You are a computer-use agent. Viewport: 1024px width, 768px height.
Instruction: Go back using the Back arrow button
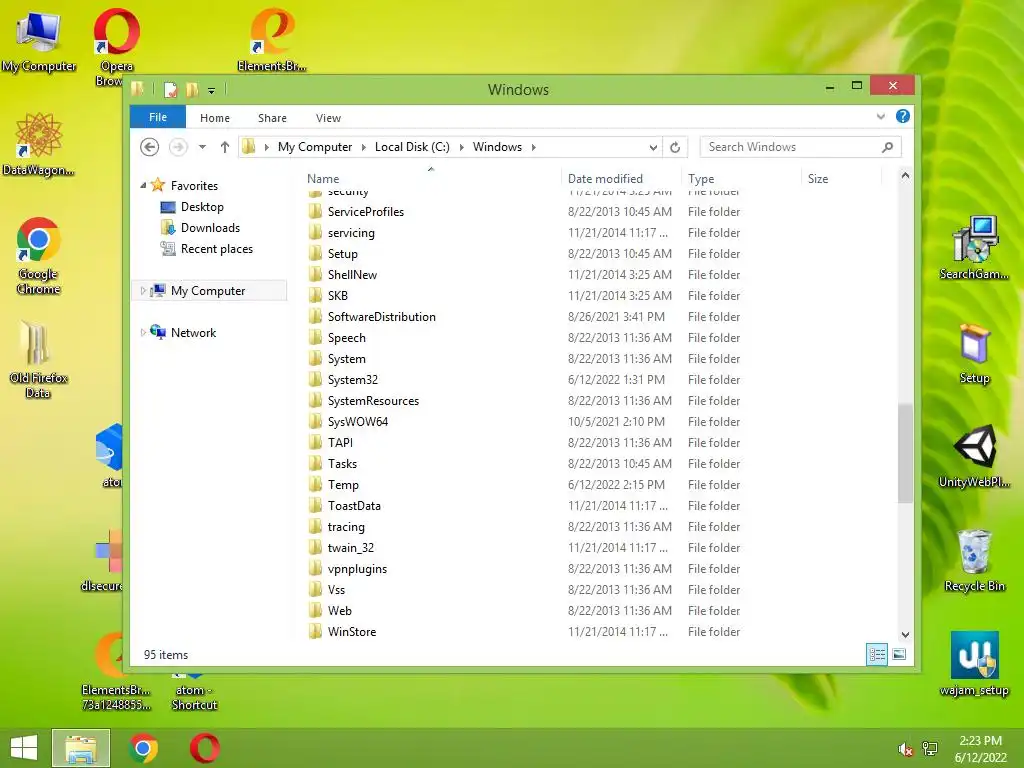point(150,147)
